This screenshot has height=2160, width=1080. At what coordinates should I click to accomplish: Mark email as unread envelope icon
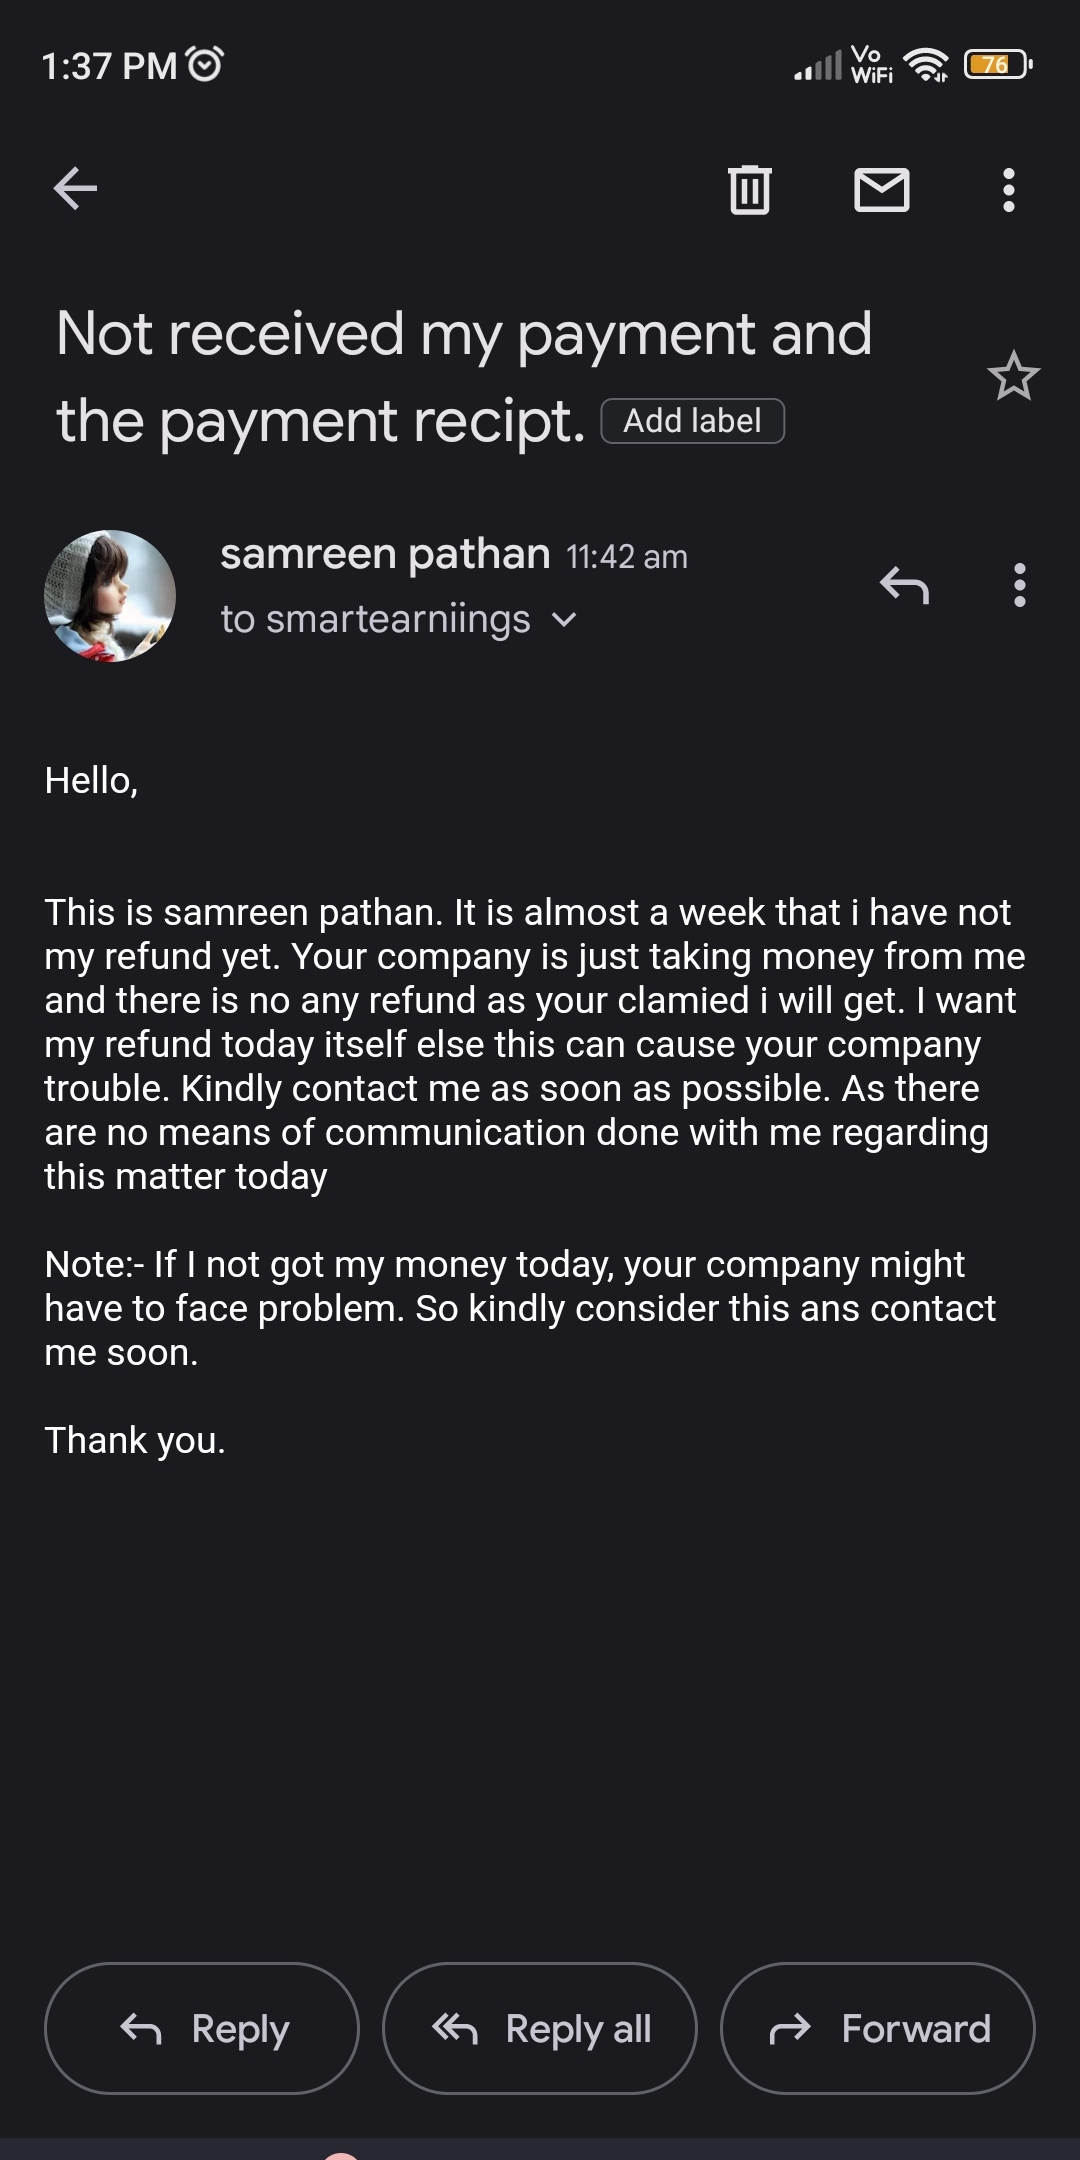[882, 189]
